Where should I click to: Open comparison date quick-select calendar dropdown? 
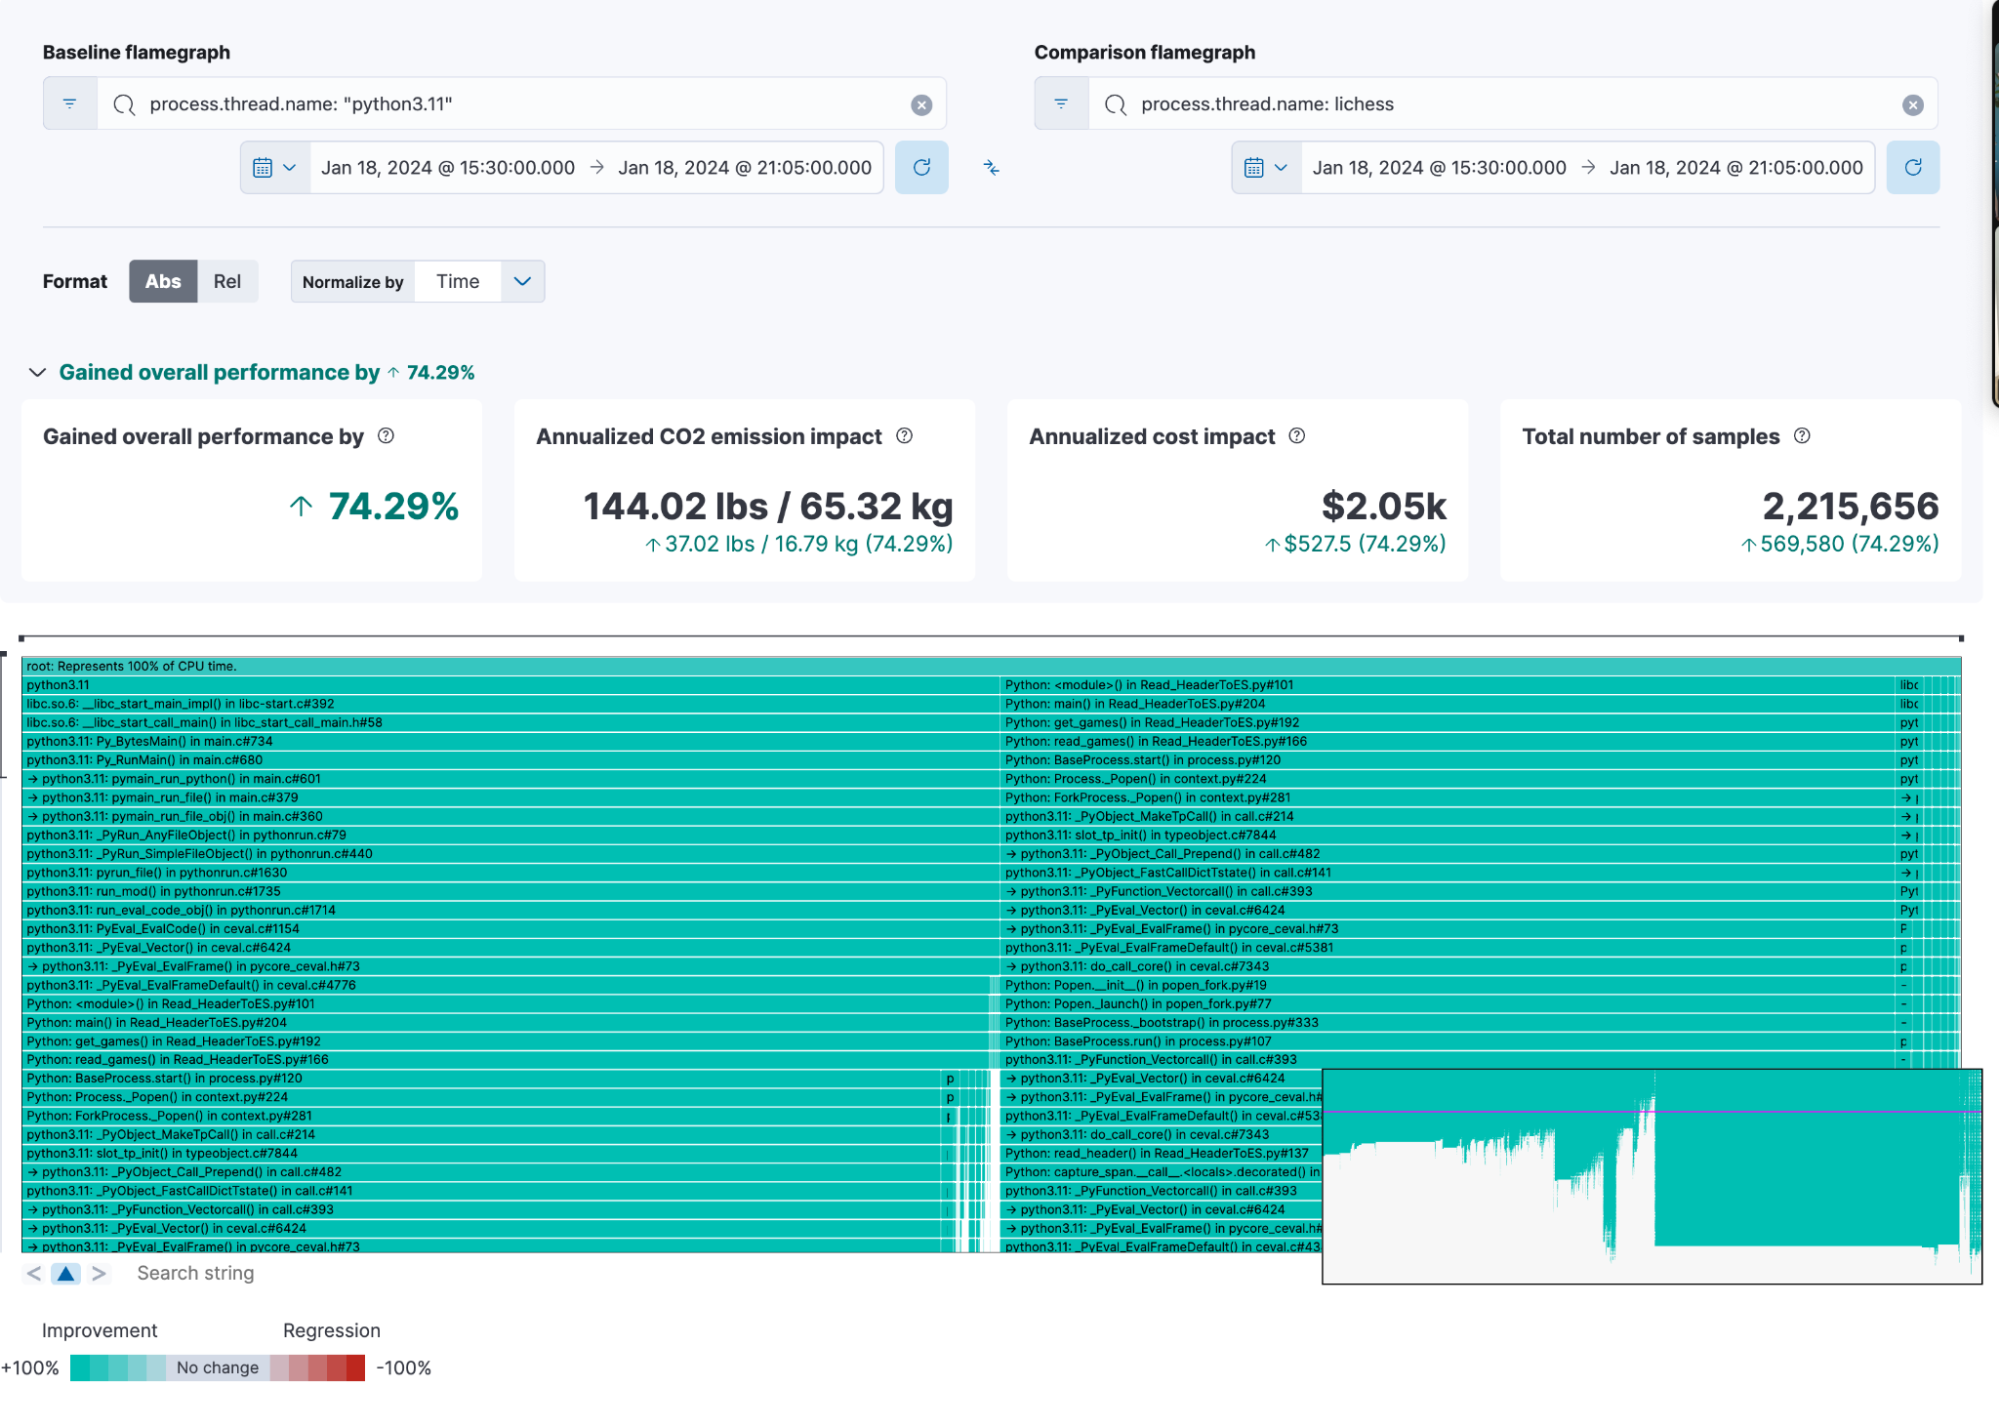[x=1265, y=168]
